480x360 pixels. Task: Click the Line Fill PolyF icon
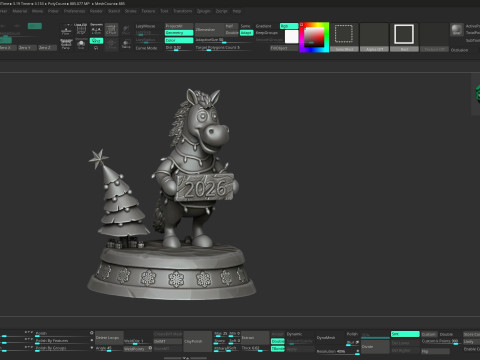click(81, 30)
